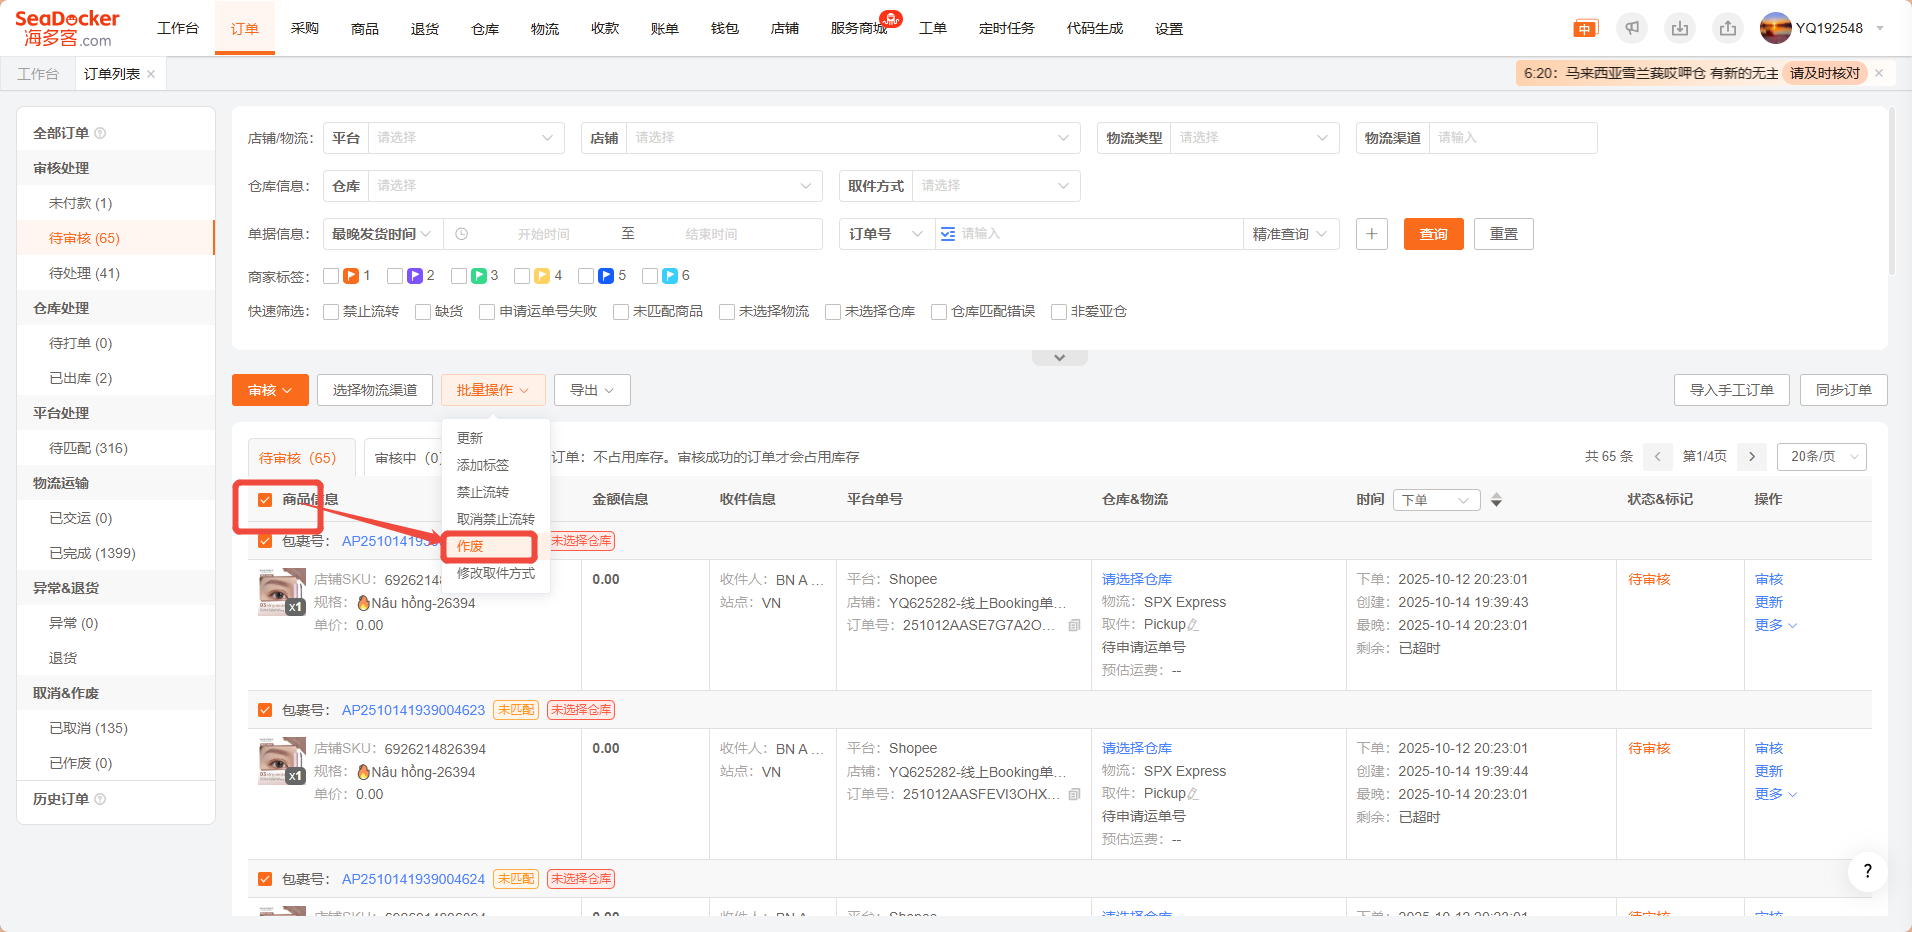Switch language with the 中 icon

pyautogui.click(x=1585, y=29)
